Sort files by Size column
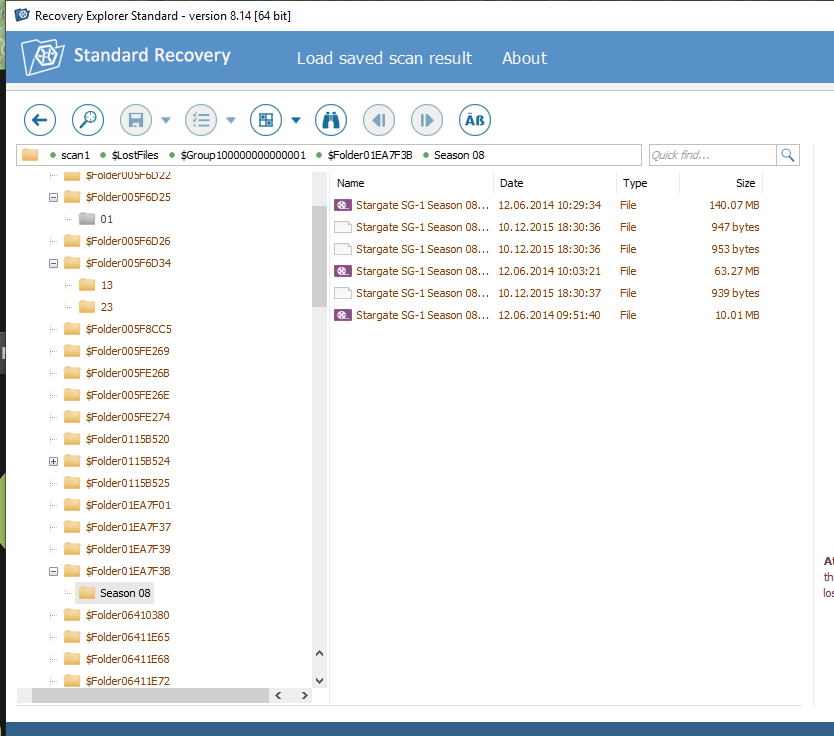834x736 pixels. [x=721, y=183]
